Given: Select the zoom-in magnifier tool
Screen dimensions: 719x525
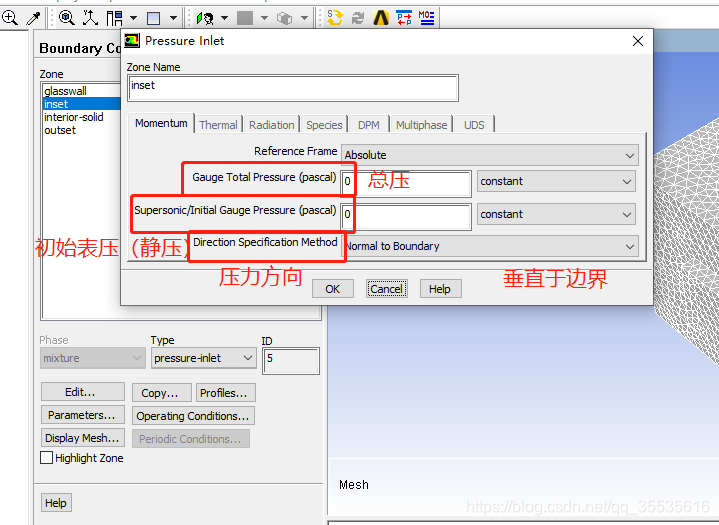Looking at the screenshot, I should (10, 18).
